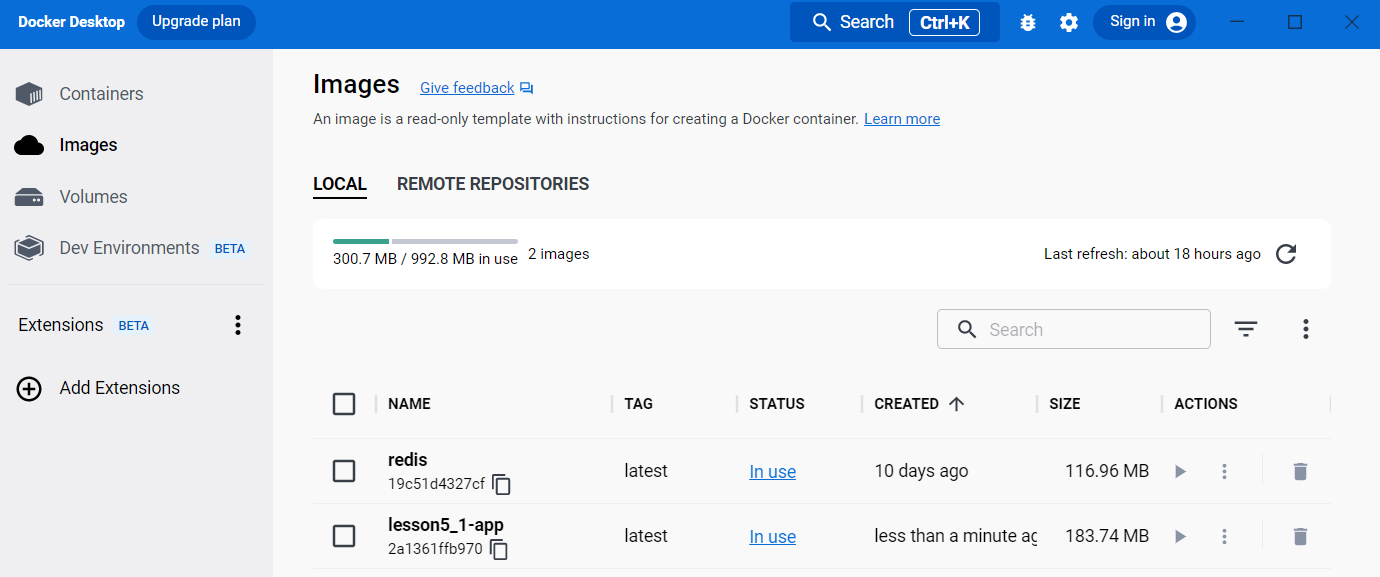Copy the lesson5_1-app image ID 2a1361ffb970
Image resolution: width=1380 pixels, height=577 pixels.
[x=499, y=550]
